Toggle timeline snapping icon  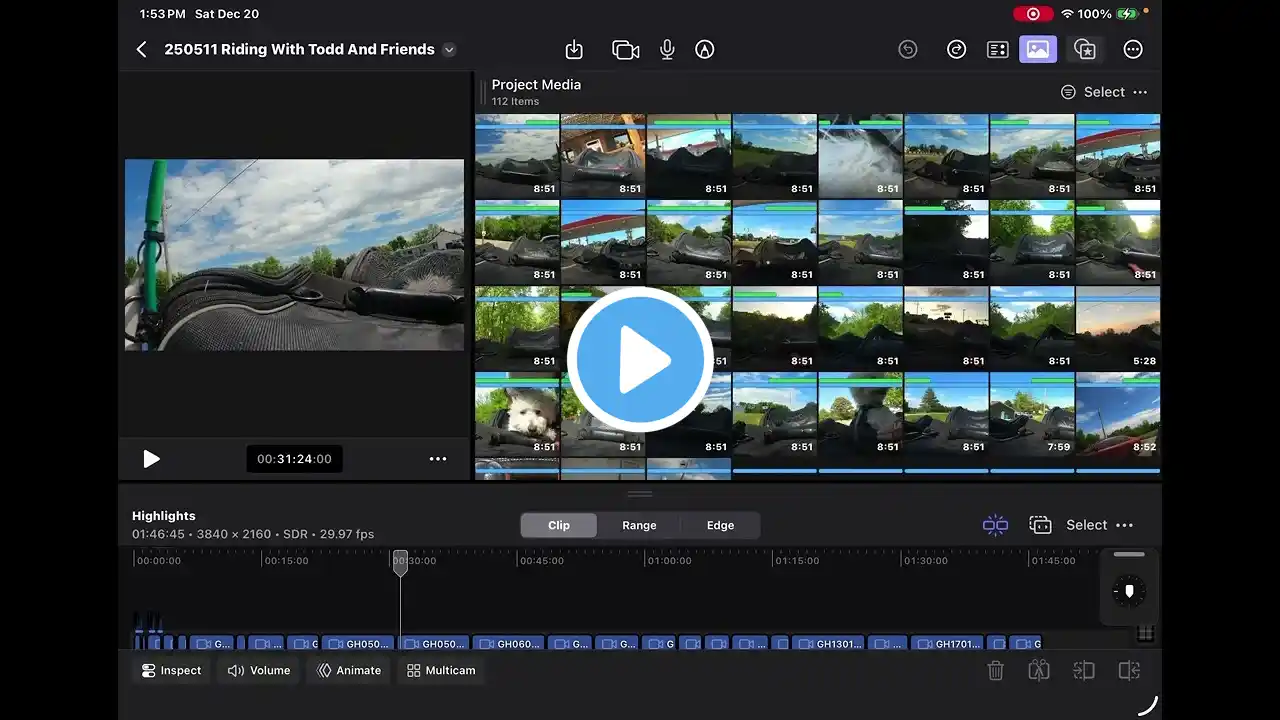point(995,525)
